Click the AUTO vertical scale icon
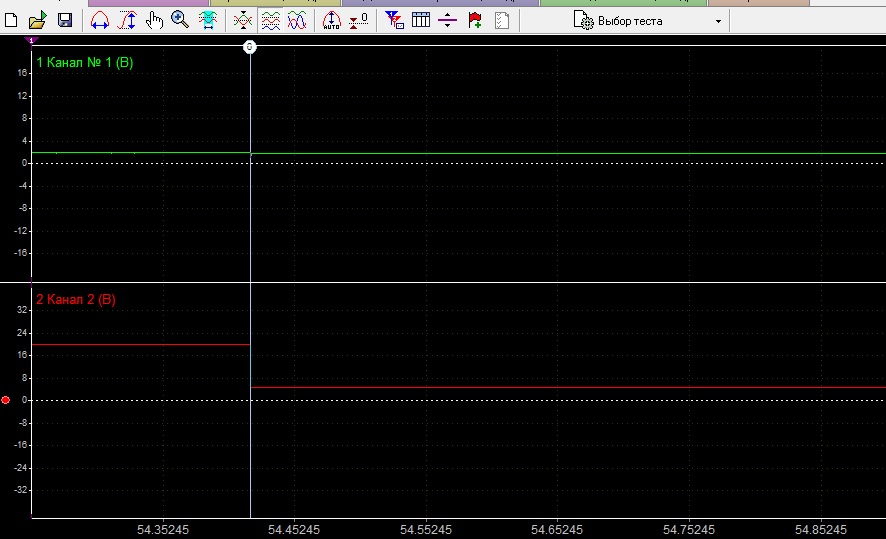The image size is (886, 539). [332, 21]
